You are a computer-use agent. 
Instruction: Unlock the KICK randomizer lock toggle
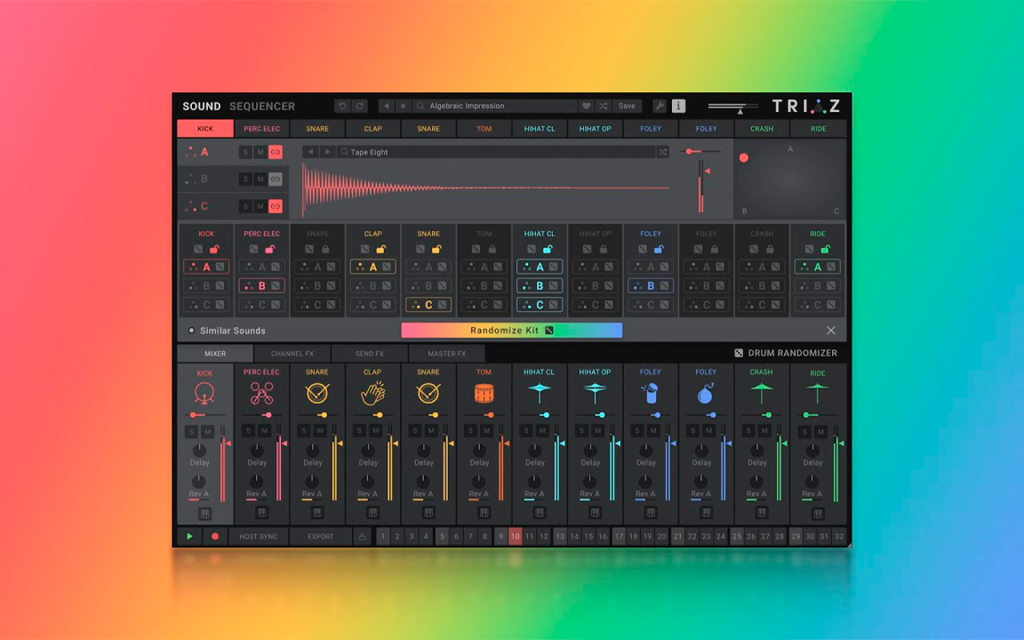[214, 249]
